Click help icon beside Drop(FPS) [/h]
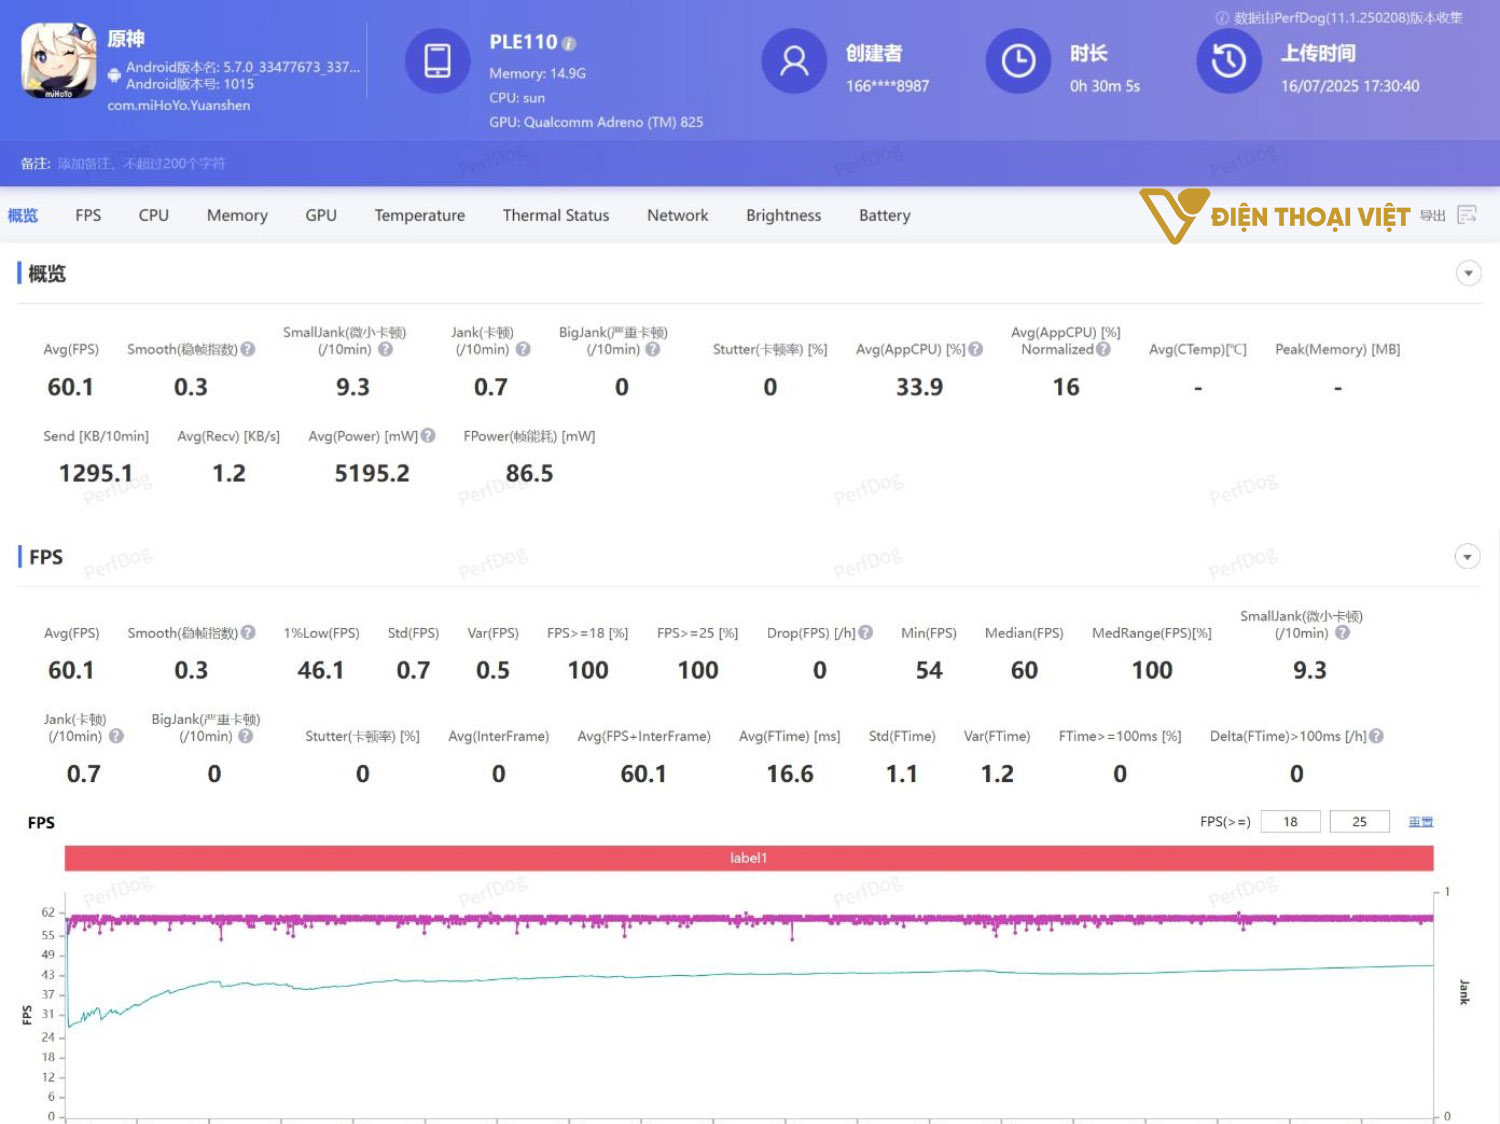This screenshot has width=1500, height=1124. [x=866, y=633]
